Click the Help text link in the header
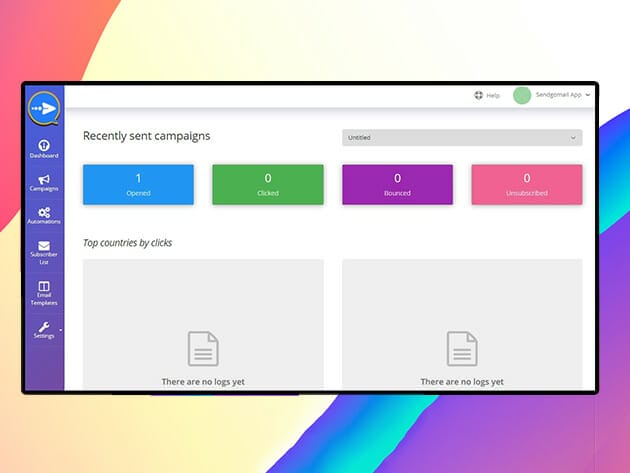This screenshot has height=473, width=630. click(493, 95)
